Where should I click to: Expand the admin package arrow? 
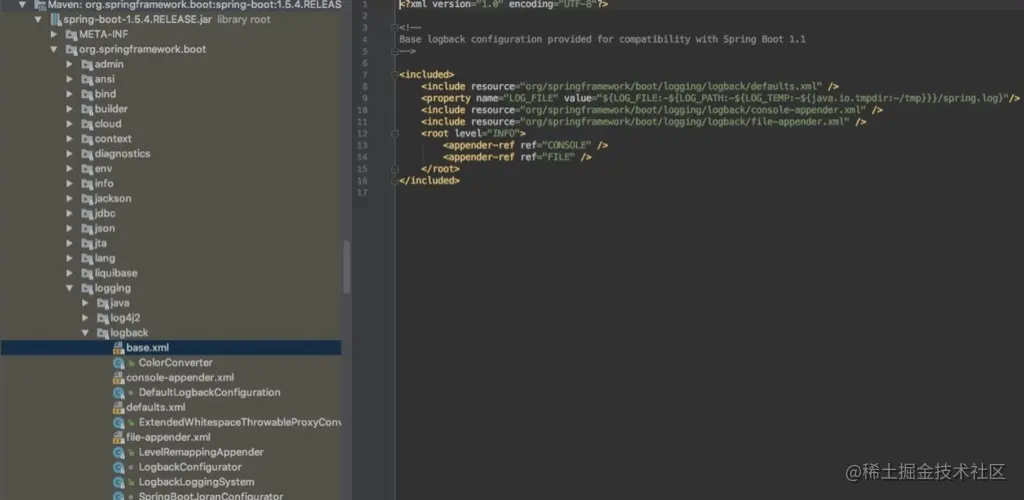[69, 64]
